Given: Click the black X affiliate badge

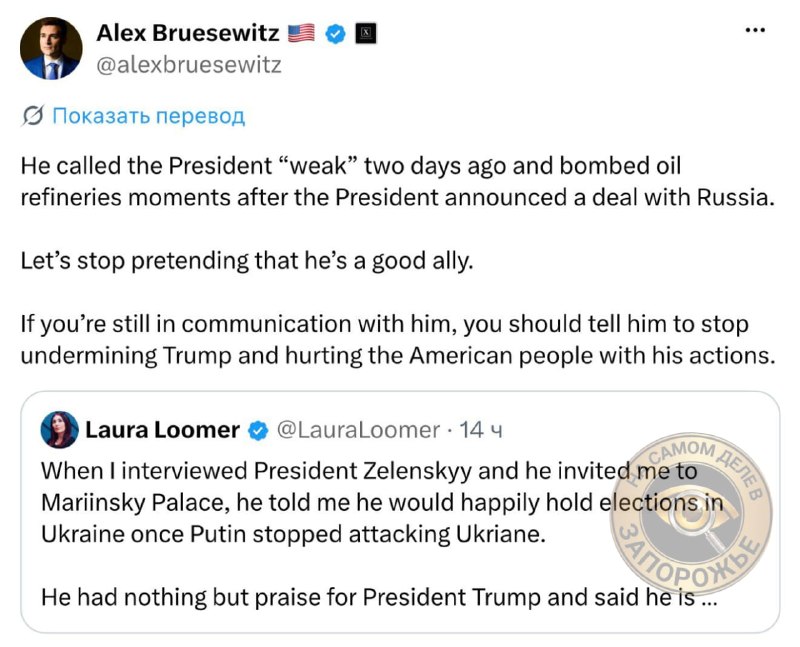Looking at the screenshot, I should pos(366,34).
